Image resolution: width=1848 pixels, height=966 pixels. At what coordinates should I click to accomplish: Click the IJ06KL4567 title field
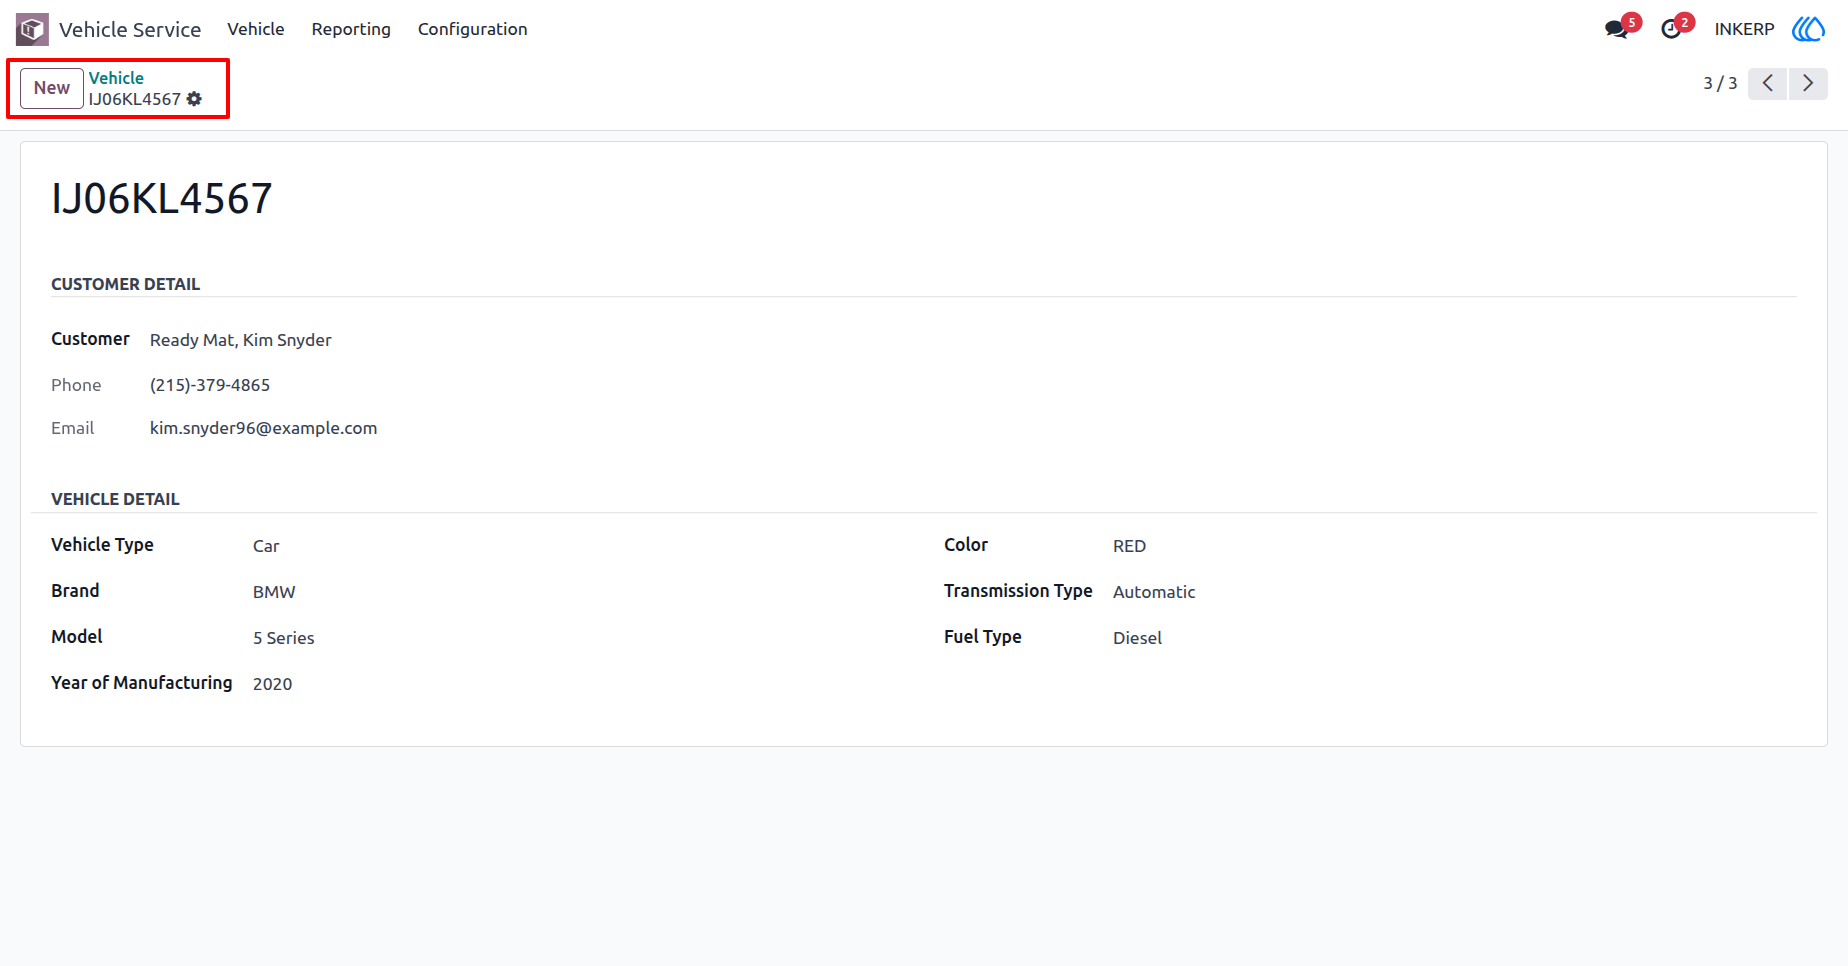tap(162, 199)
